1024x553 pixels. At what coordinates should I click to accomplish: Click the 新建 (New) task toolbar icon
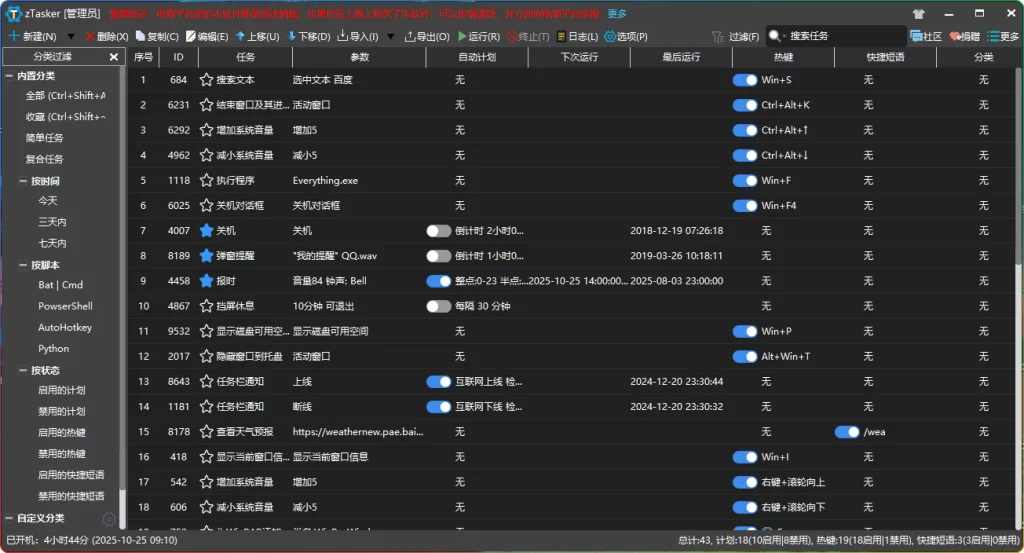(x=14, y=36)
